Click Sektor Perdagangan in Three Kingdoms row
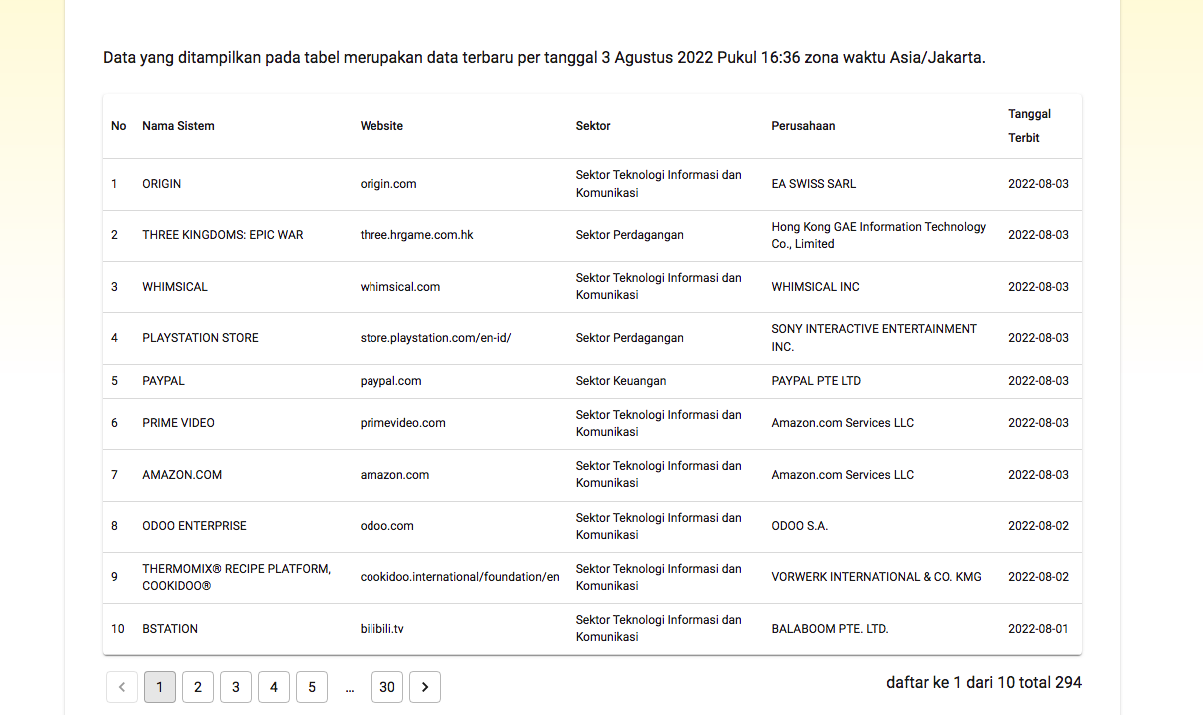This screenshot has width=1203, height=715. (630, 235)
